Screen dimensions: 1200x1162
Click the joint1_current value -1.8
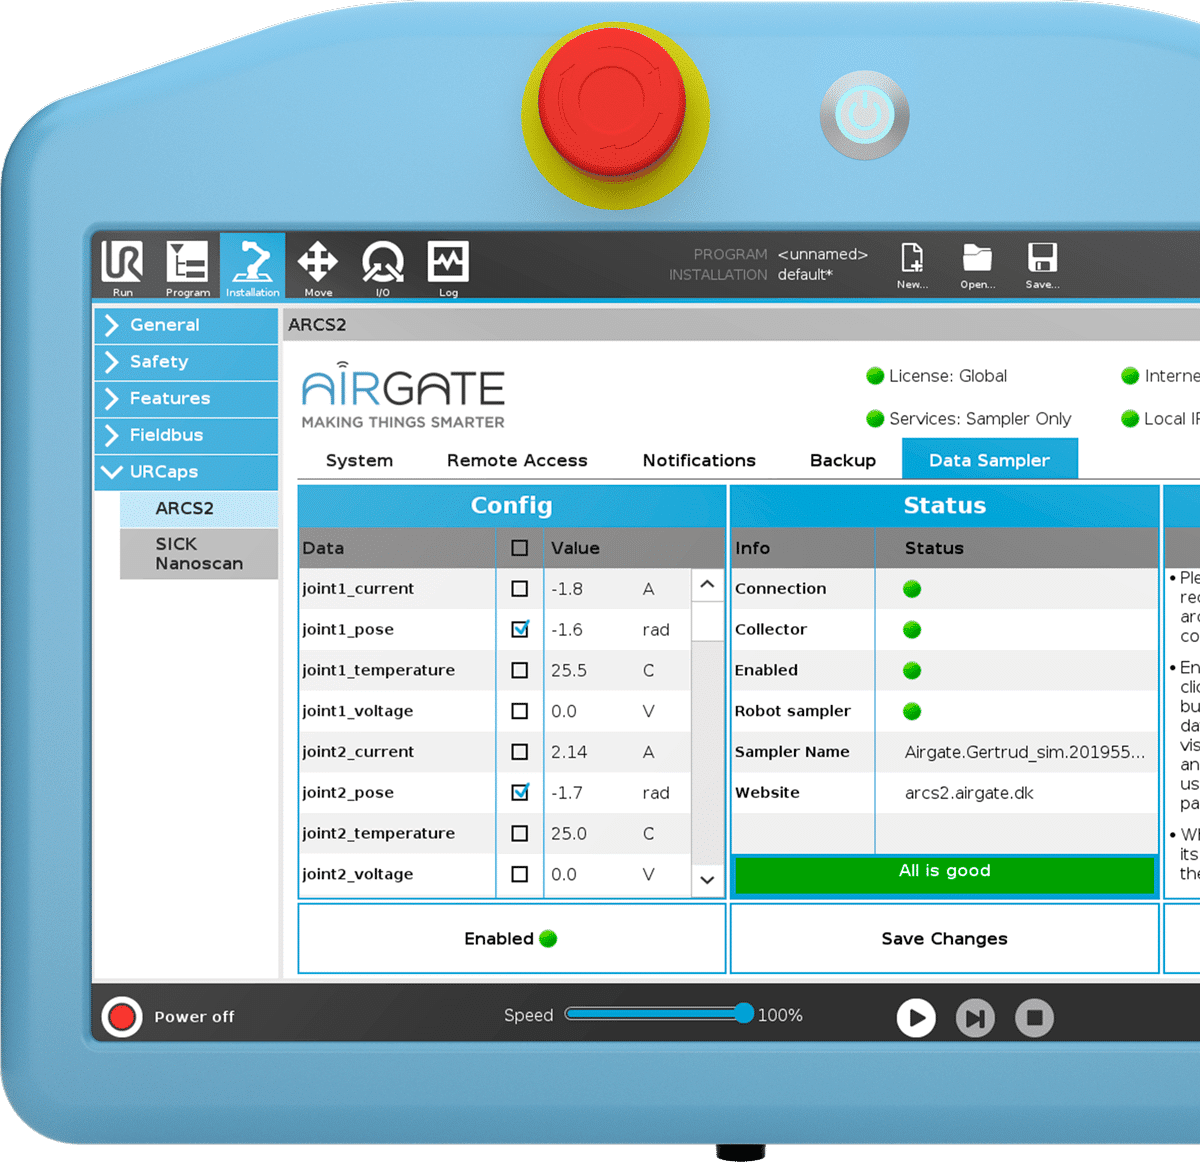pyautogui.click(x=567, y=589)
